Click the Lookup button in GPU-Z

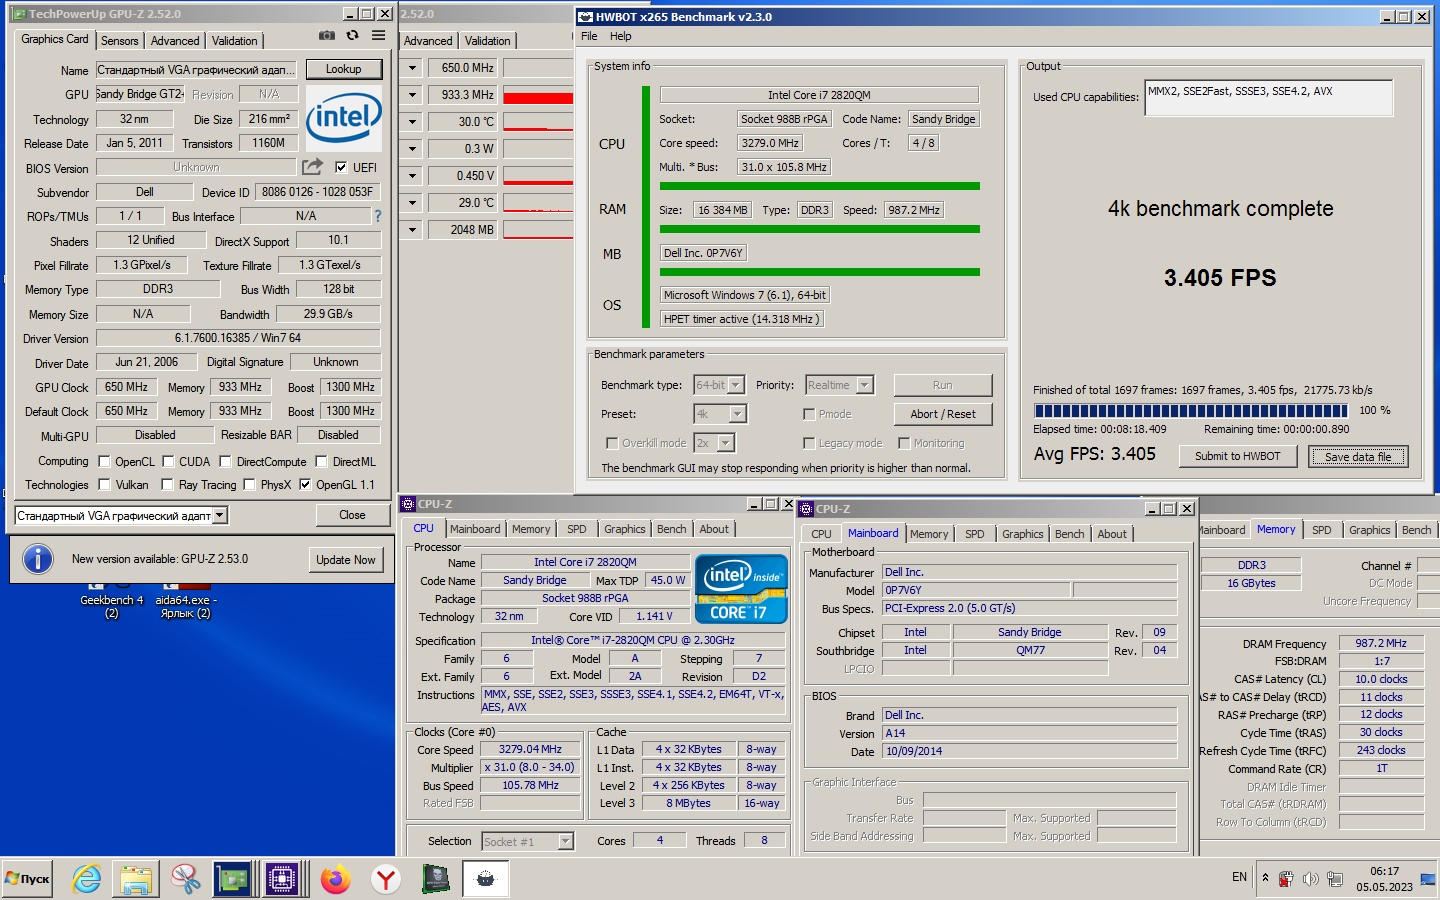[343, 69]
